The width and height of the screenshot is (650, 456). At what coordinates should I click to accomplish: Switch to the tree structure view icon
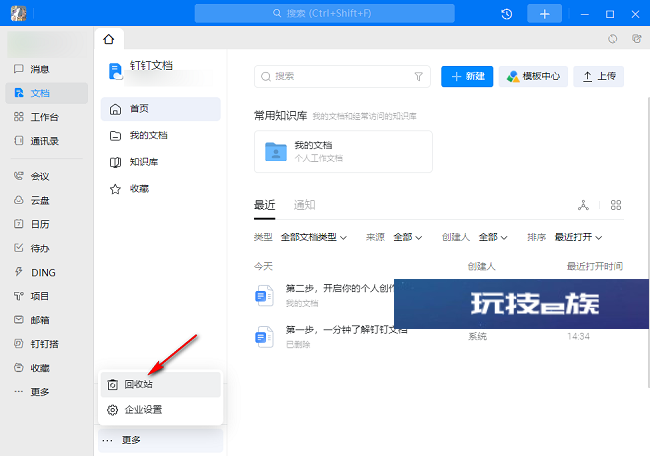pos(583,205)
